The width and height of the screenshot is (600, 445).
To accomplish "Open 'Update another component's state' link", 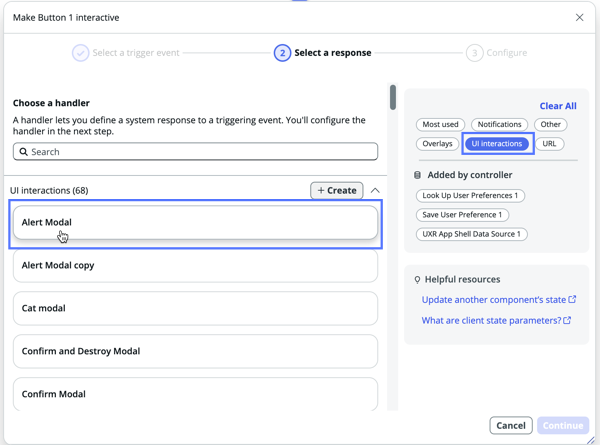I will coord(494,300).
